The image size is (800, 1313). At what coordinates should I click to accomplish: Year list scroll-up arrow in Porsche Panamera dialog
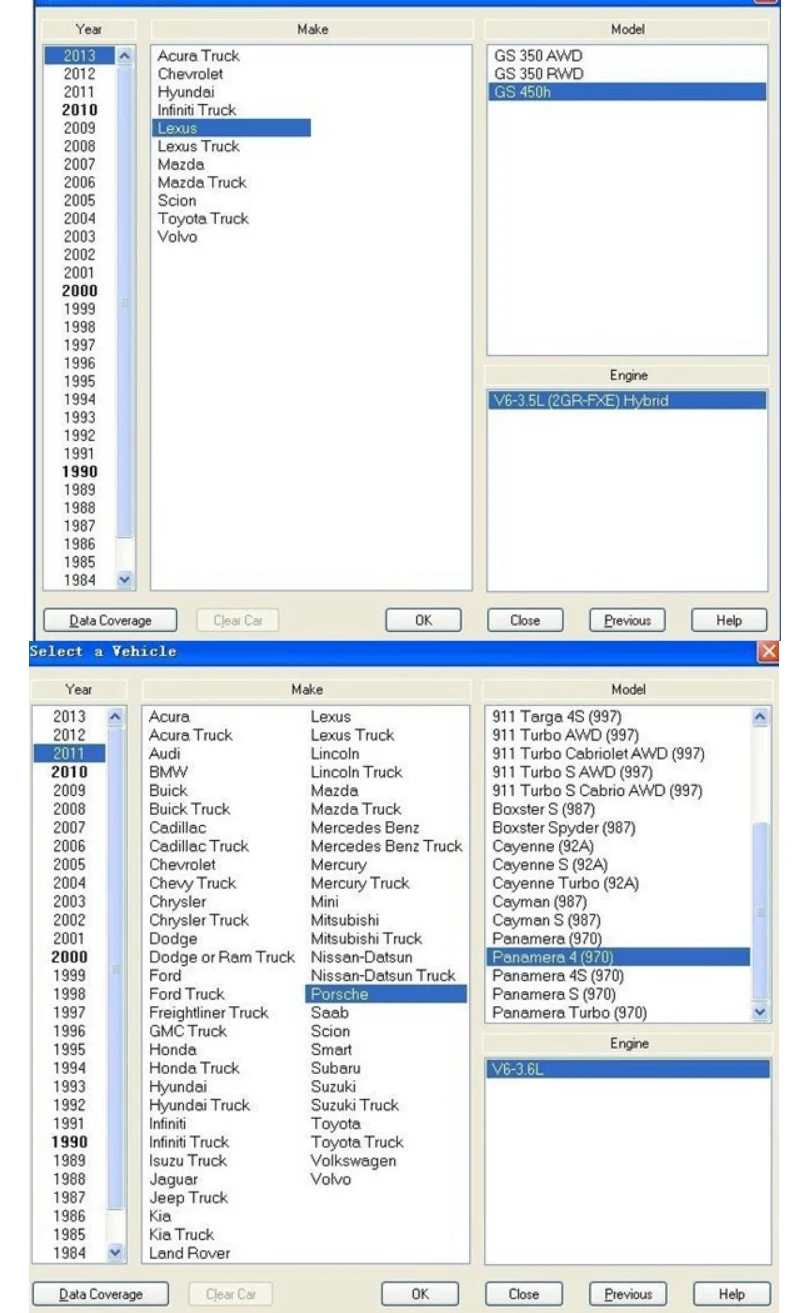[115, 716]
